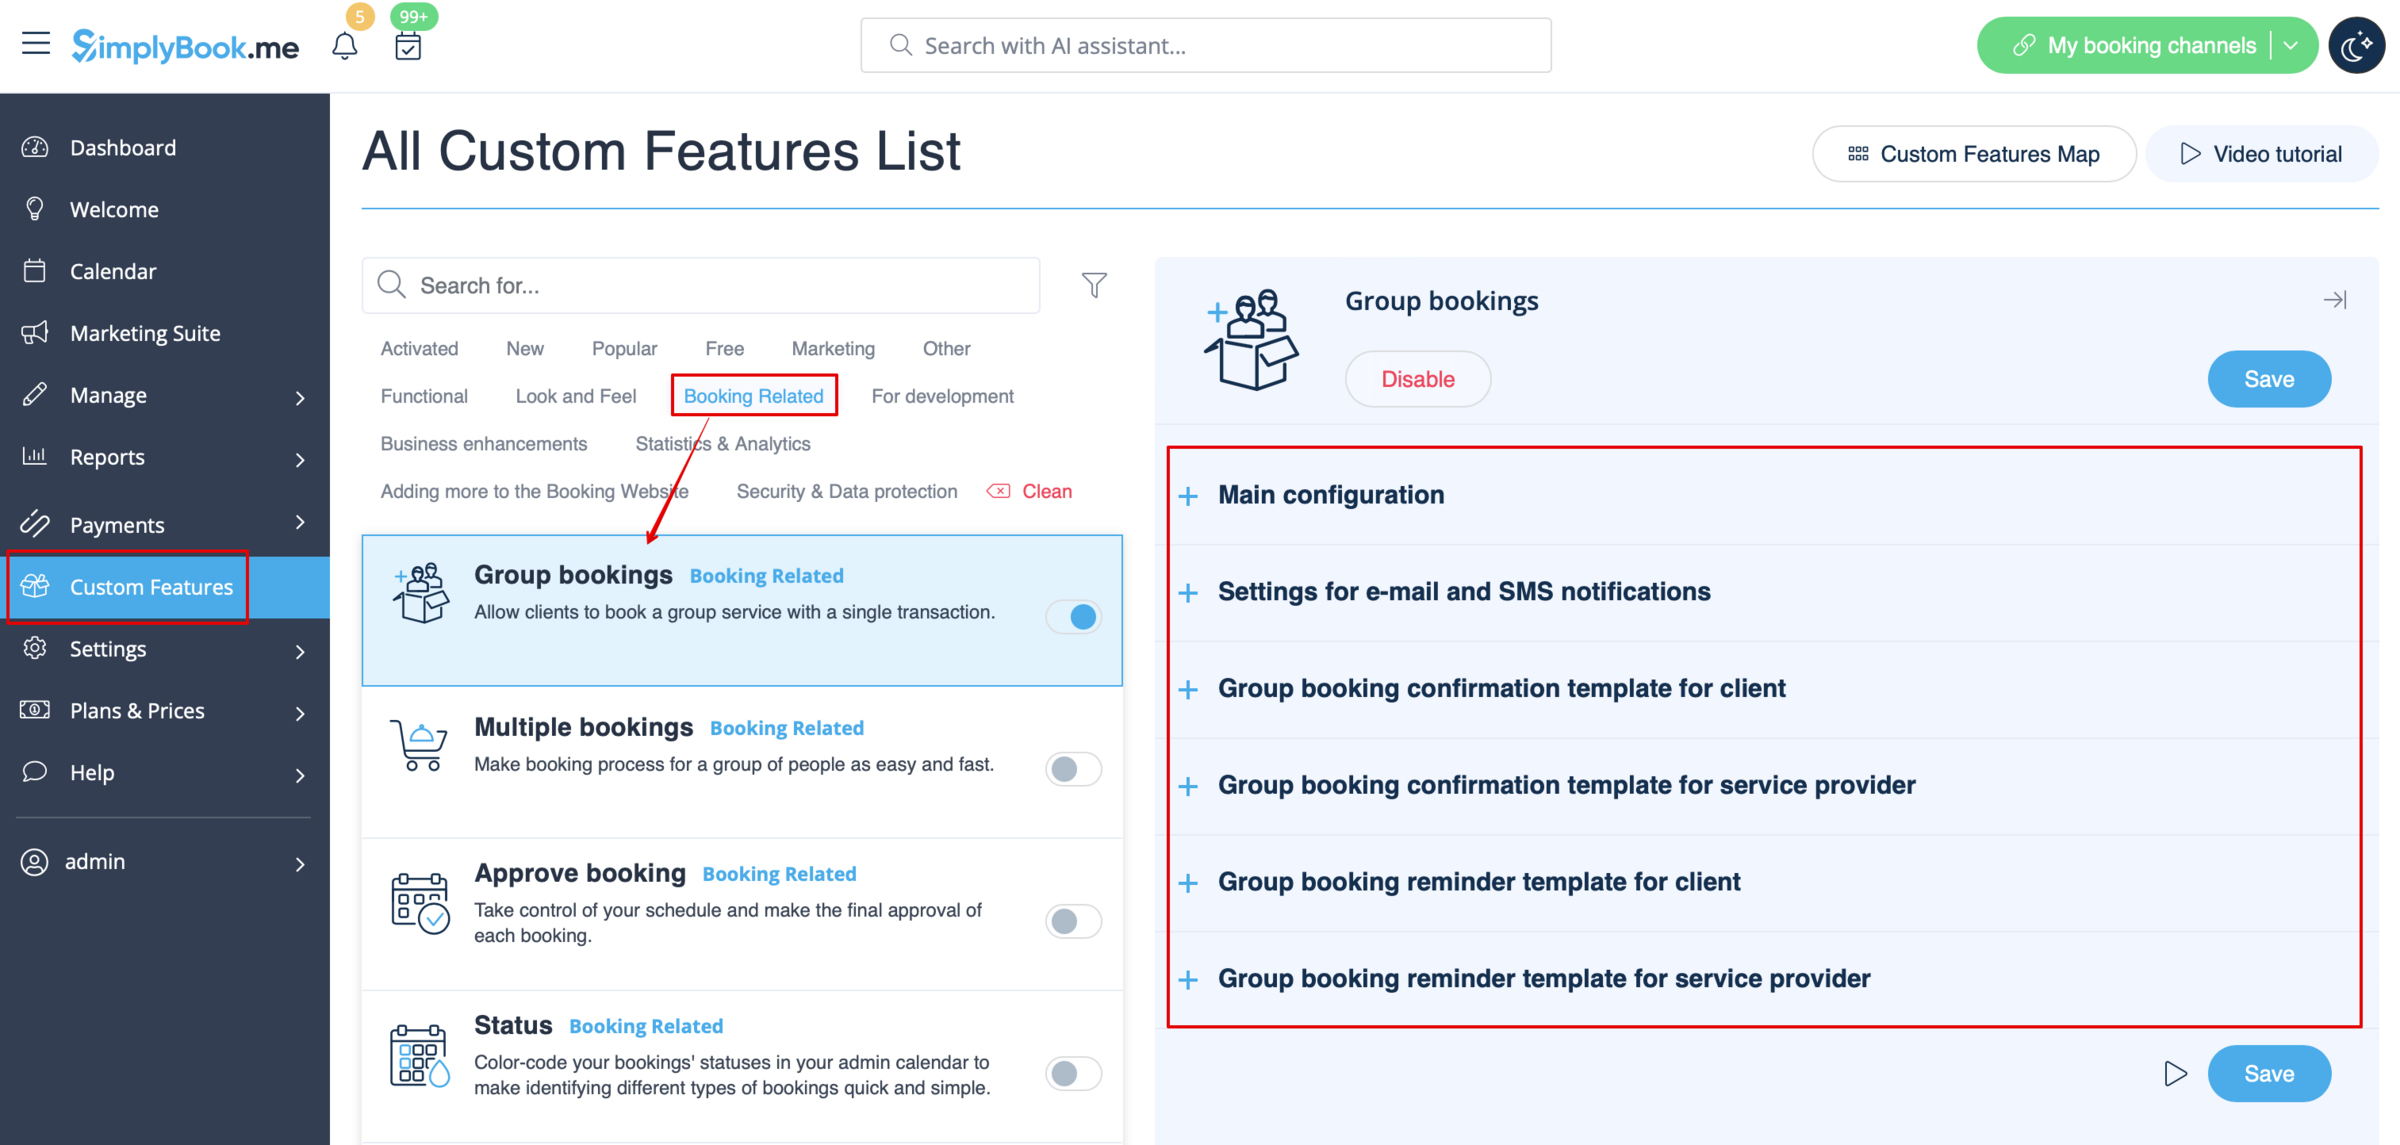Disable the Group bookings toggle
The height and width of the screenshot is (1145, 2400).
pos(1074,616)
